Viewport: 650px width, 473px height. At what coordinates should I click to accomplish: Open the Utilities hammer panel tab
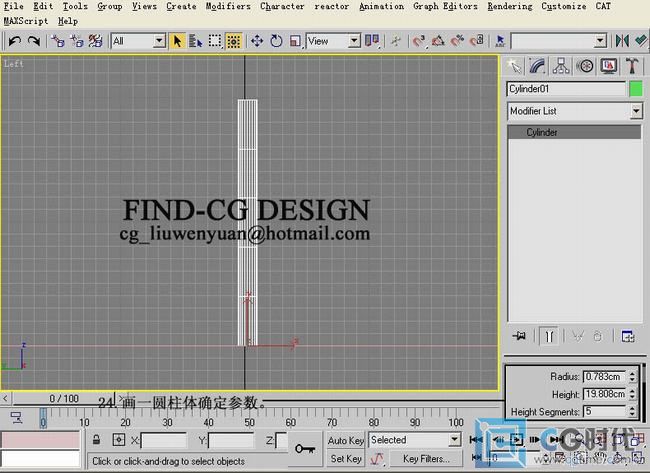632,66
